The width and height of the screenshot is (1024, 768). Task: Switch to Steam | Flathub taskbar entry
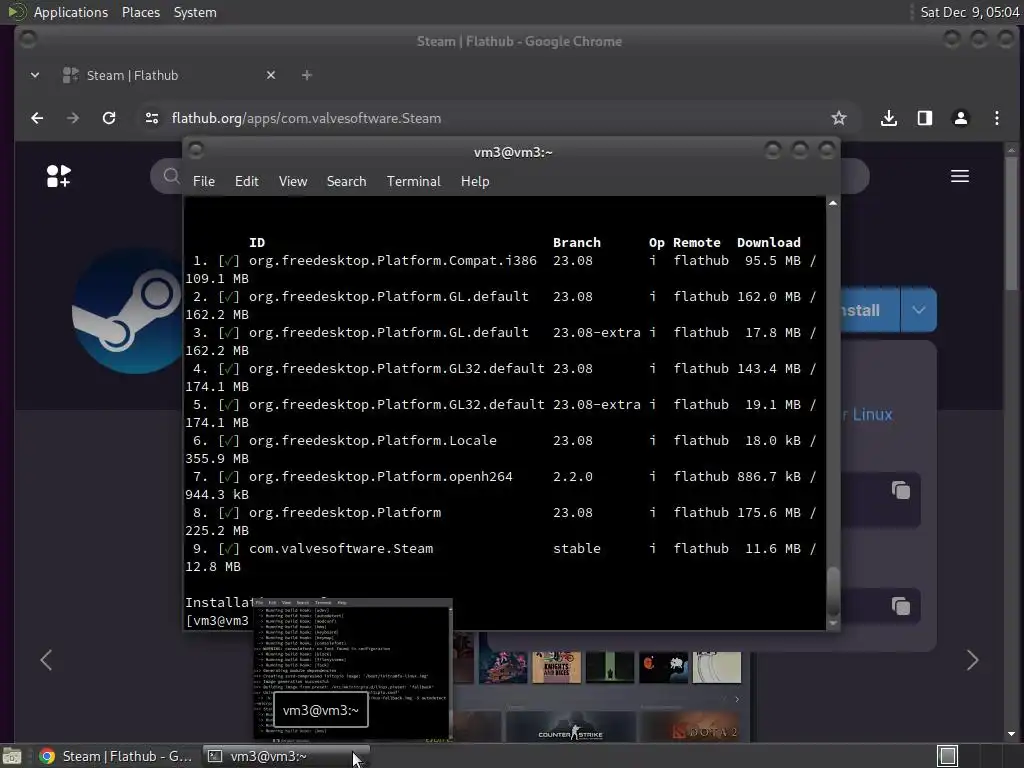116,756
